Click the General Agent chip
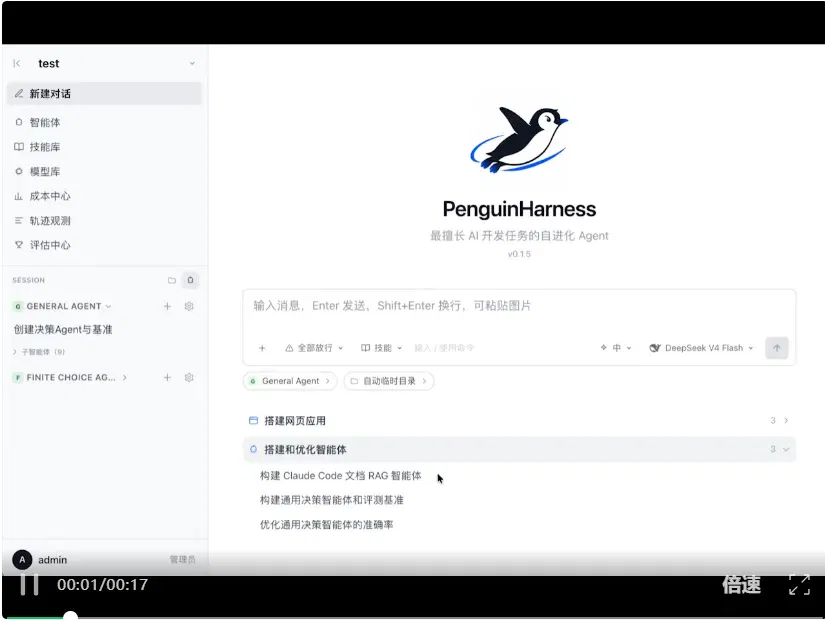 pyautogui.click(x=290, y=381)
